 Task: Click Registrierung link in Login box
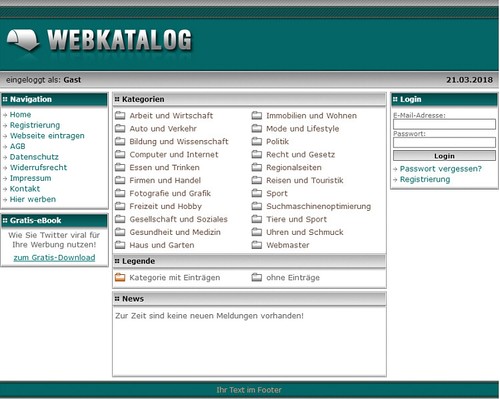(425, 180)
